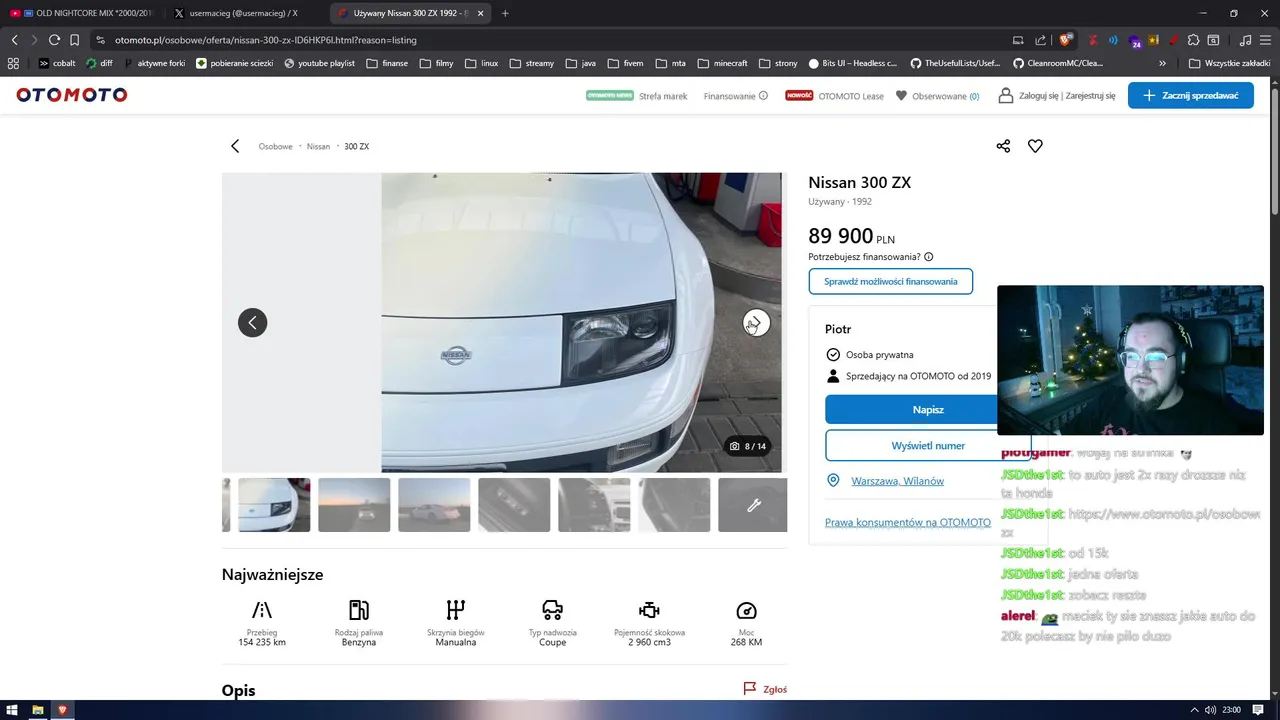
Task: Click Zaloguj się | Zarejestruj się
Action: click(1059, 96)
